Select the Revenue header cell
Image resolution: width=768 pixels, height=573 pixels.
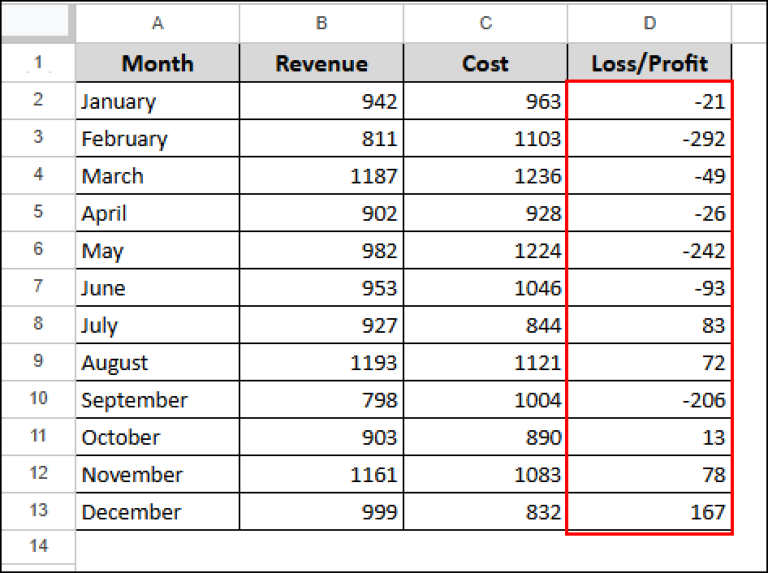[321, 64]
